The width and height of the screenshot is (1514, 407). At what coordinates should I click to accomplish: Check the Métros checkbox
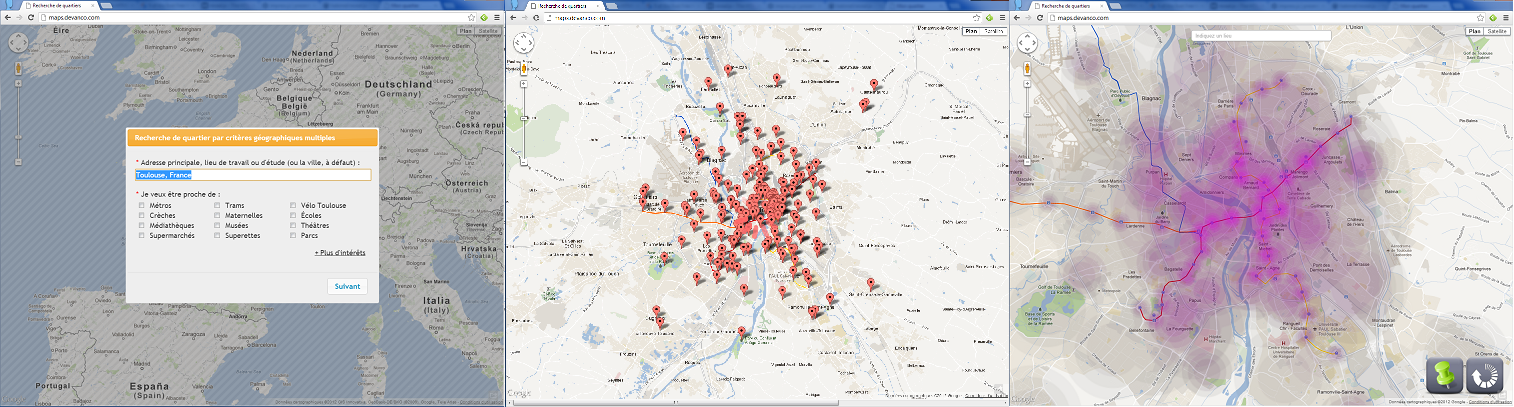click(x=143, y=205)
